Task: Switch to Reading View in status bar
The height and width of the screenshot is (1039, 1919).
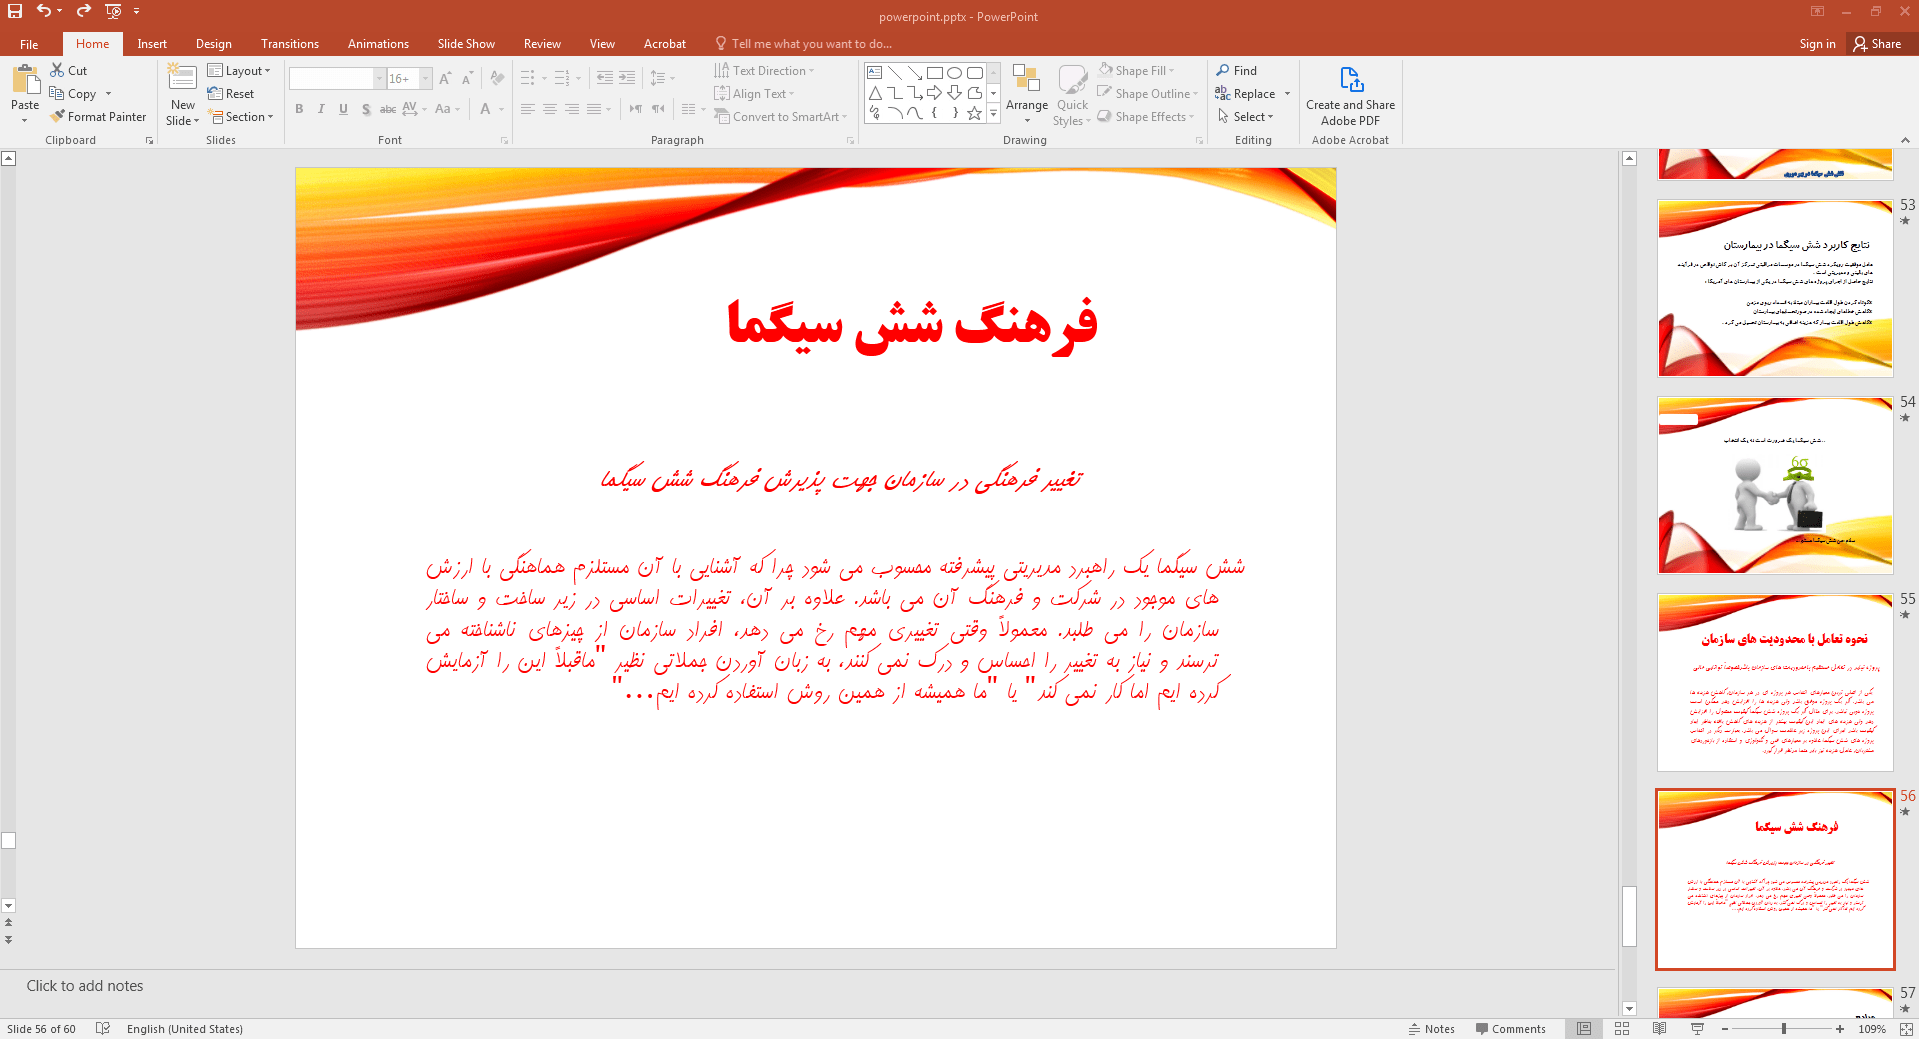Action: pyautogui.click(x=1660, y=1028)
